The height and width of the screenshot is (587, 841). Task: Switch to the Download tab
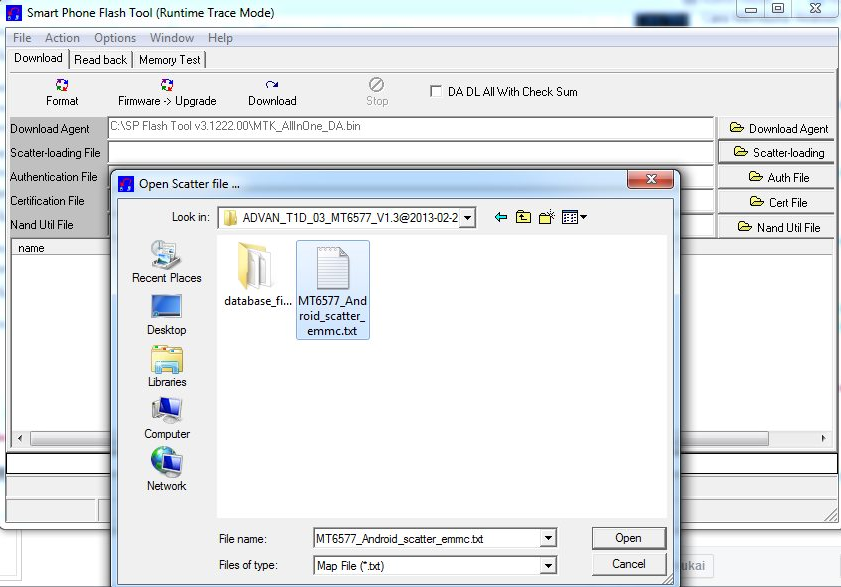38,58
